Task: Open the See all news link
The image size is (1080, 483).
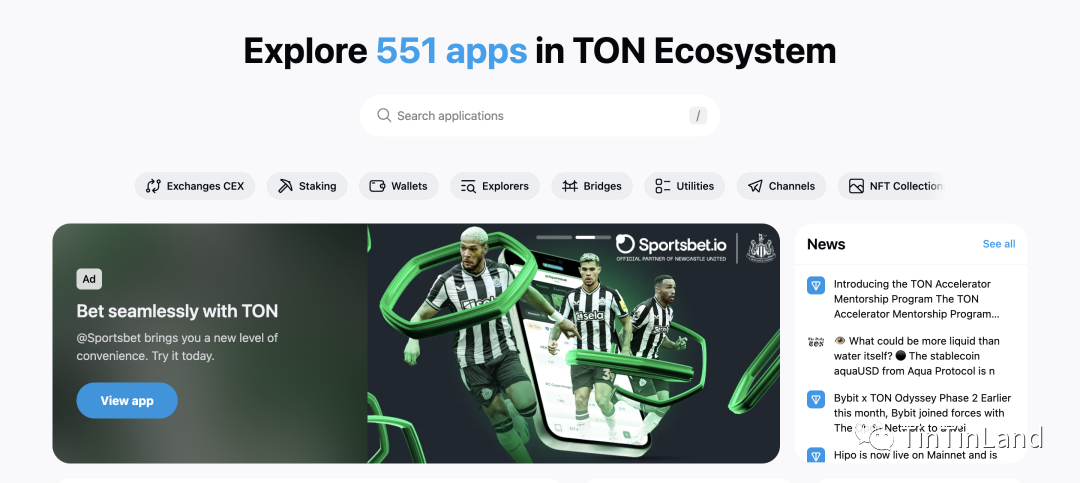Action: tap(999, 244)
